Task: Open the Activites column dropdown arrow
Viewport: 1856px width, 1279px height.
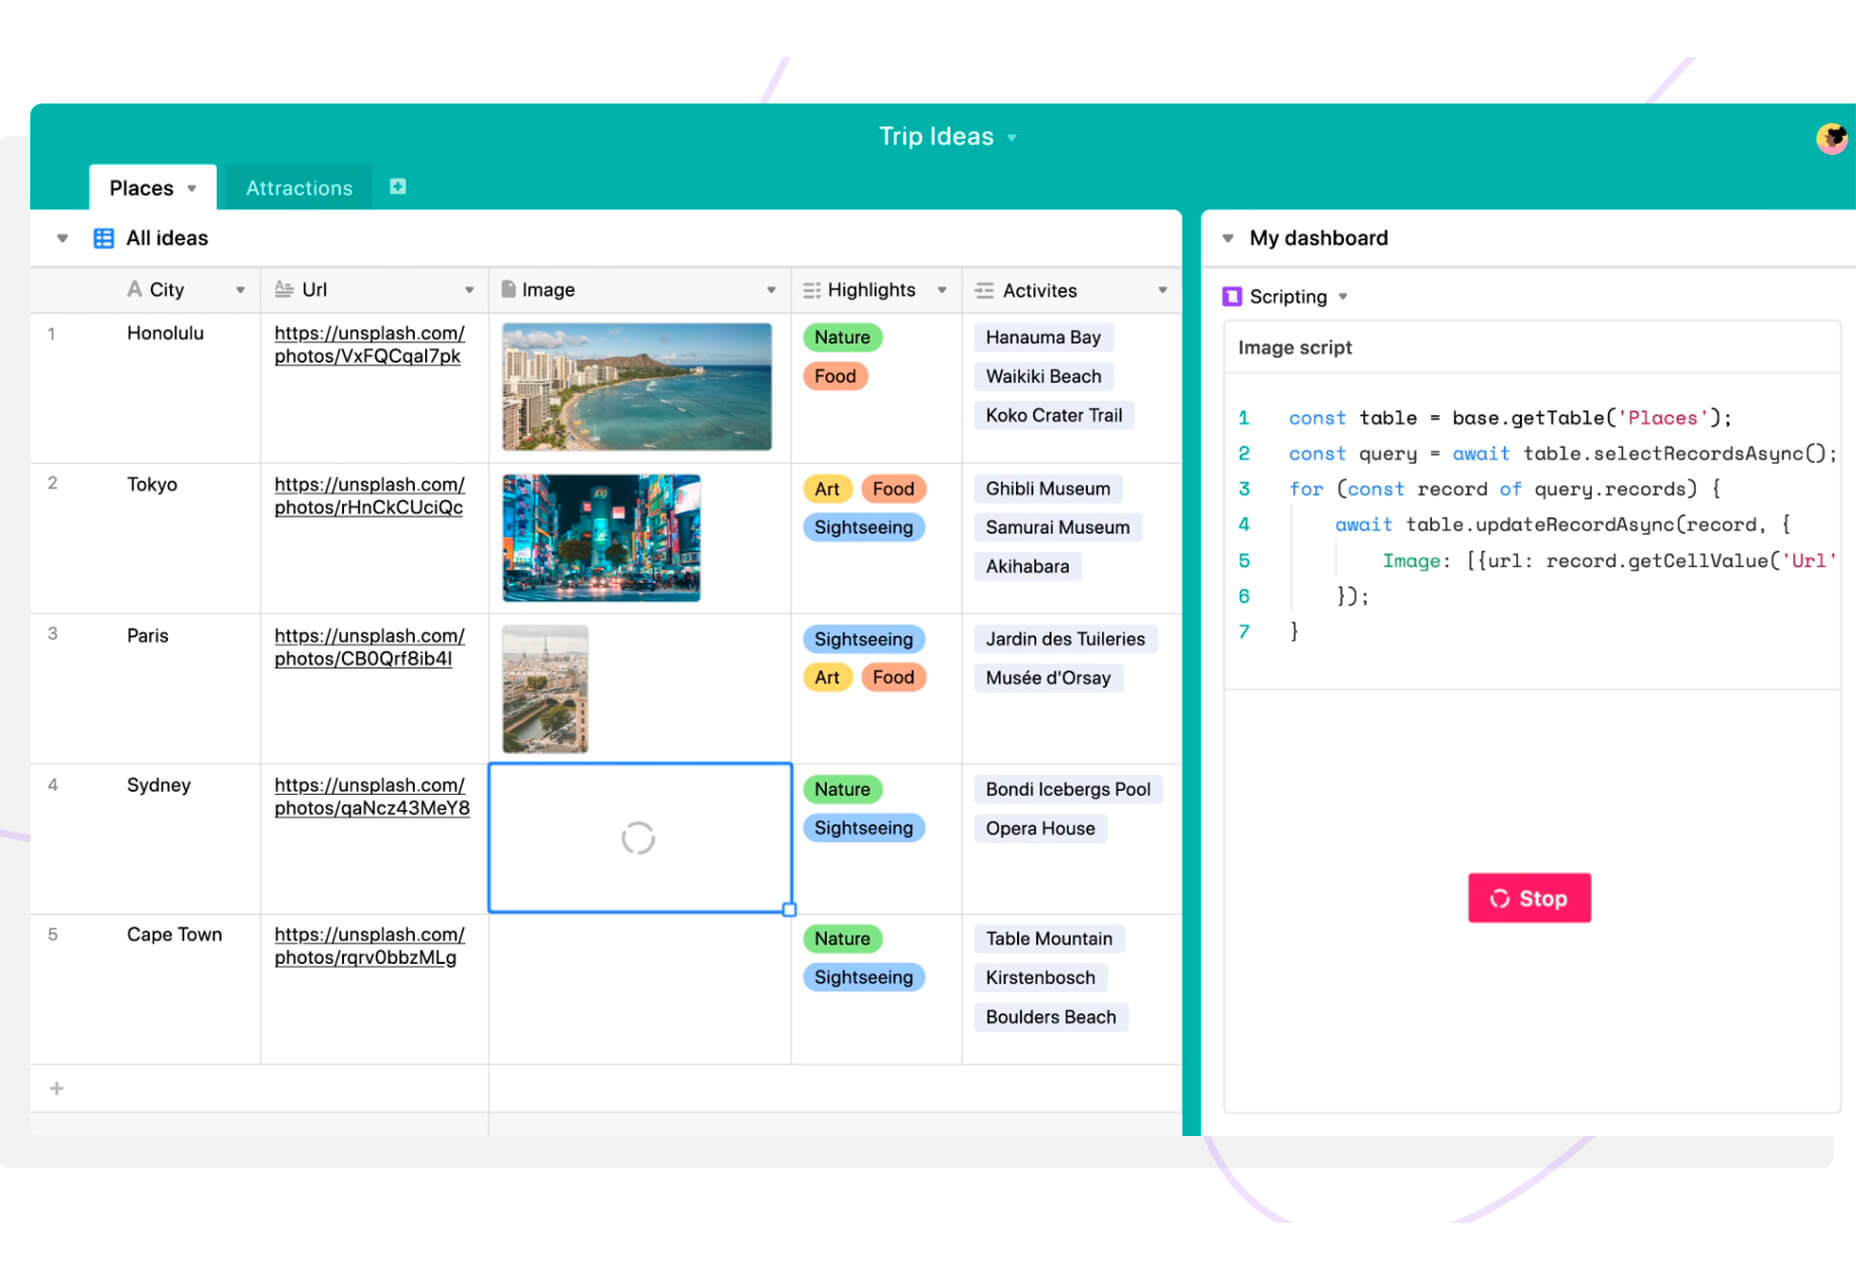Action: (x=1163, y=290)
